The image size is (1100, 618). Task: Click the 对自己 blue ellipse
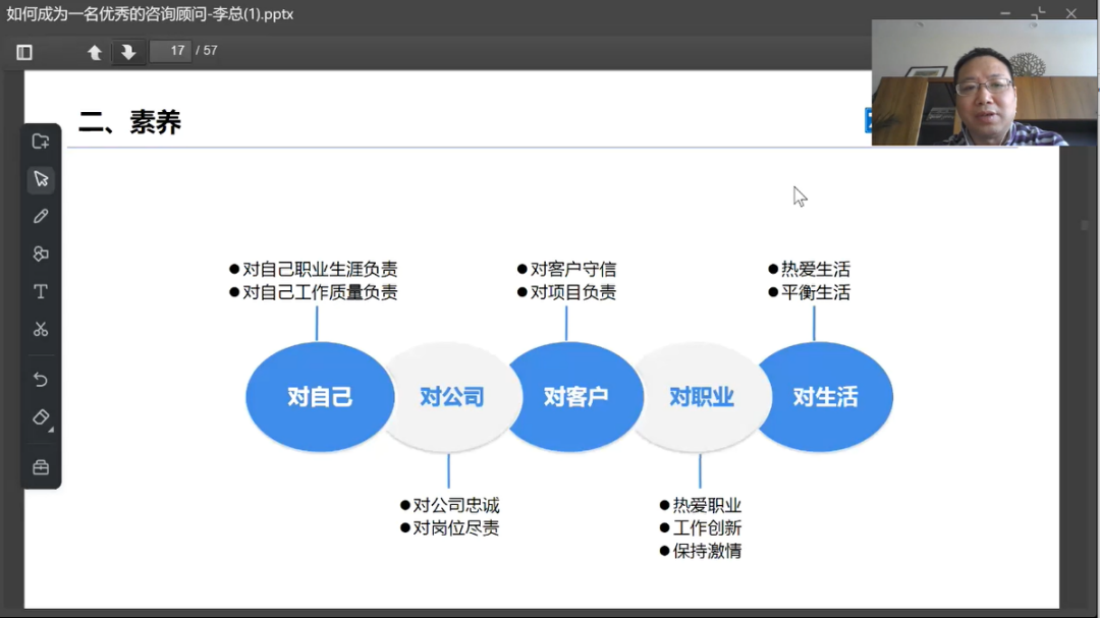click(x=320, y=397)
